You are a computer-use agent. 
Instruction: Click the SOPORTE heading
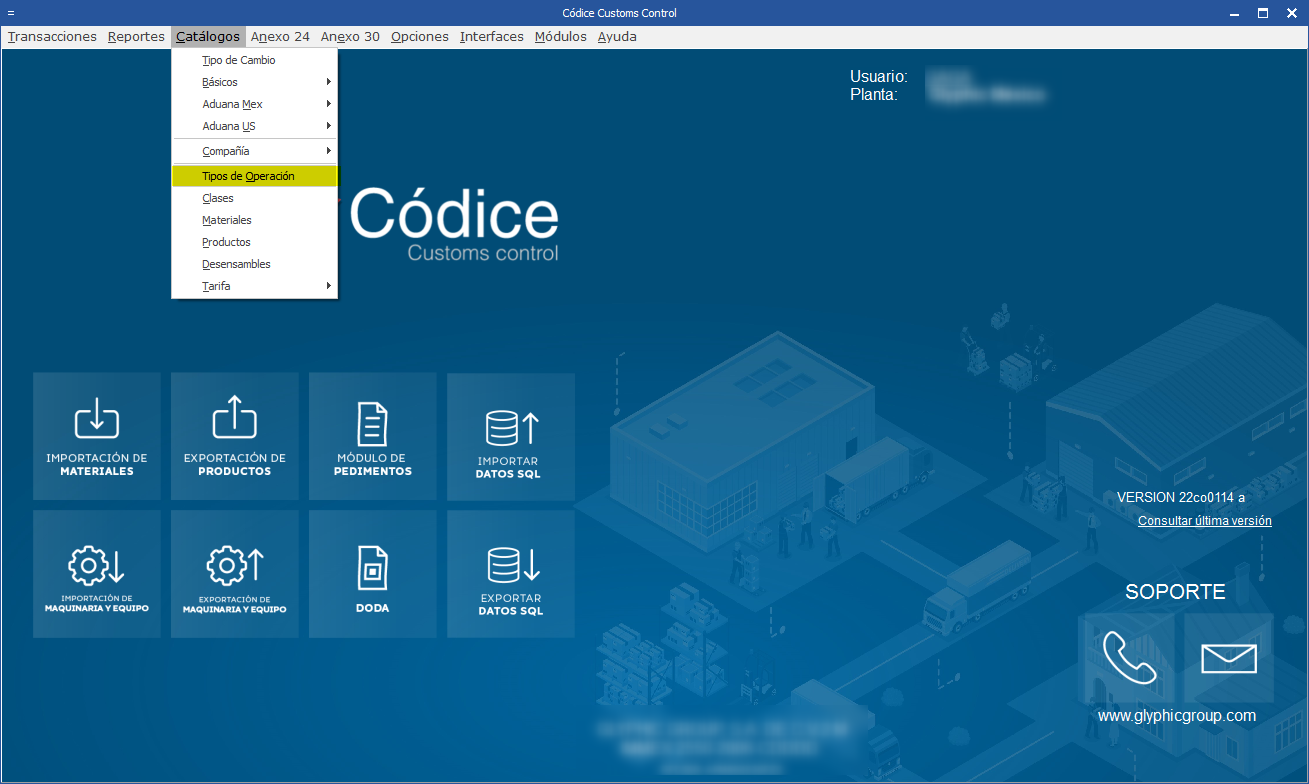pyautogui.click(x=1175, y=592)
